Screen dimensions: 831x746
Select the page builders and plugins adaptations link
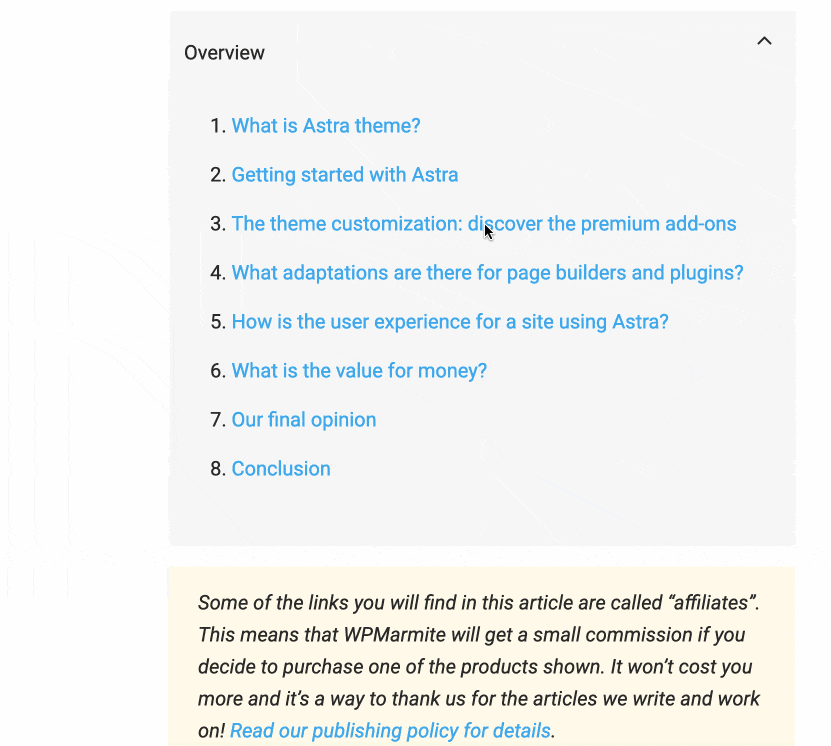pos(487,272)
